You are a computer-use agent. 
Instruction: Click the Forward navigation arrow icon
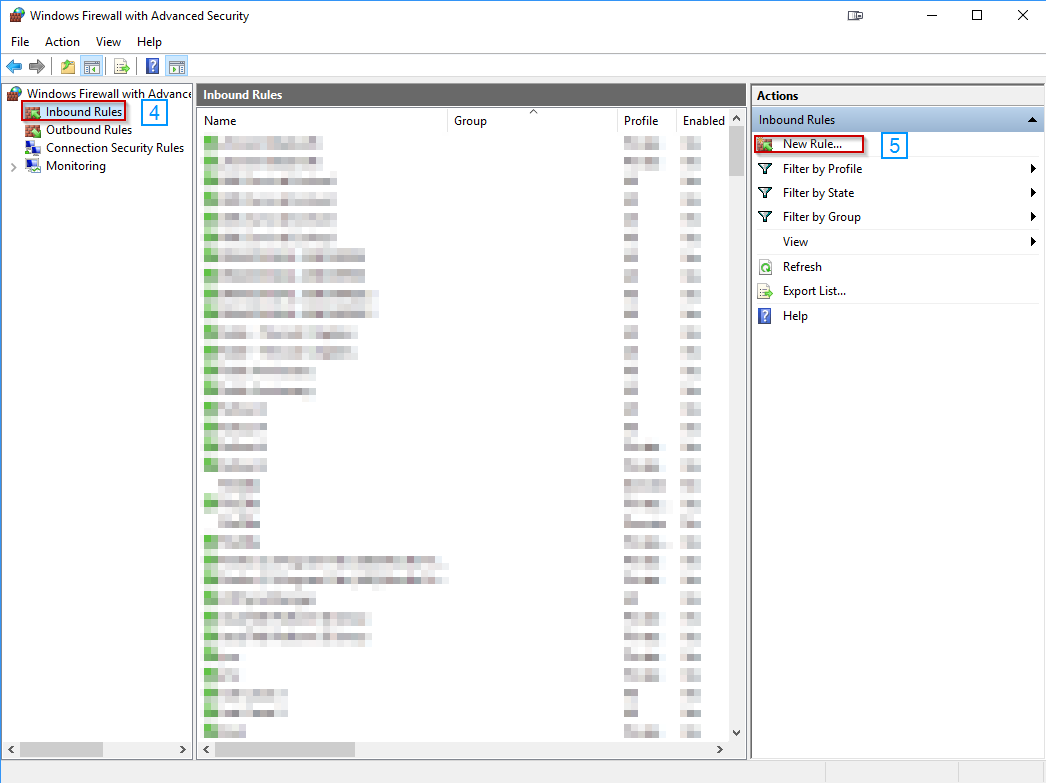[x=37, y=66]
